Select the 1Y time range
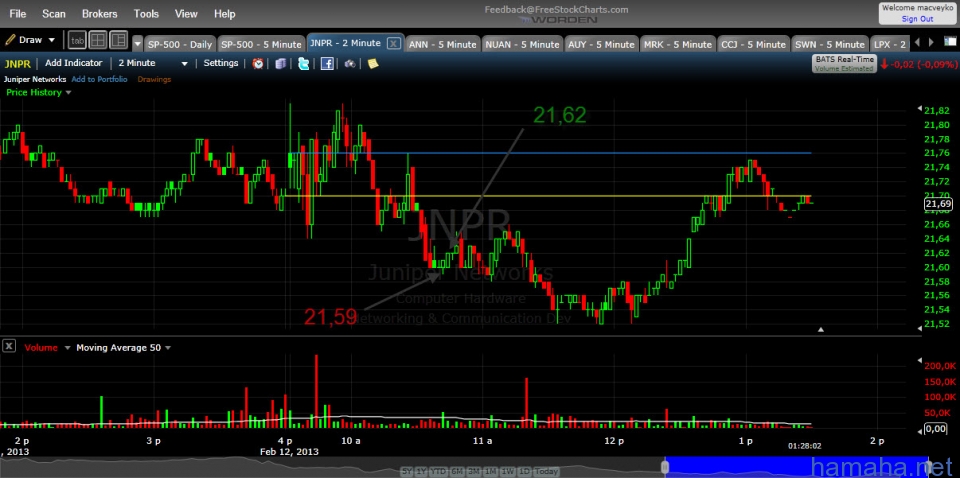Image resolution: width=960 pixels, height=478 pixels. (421, 471)
